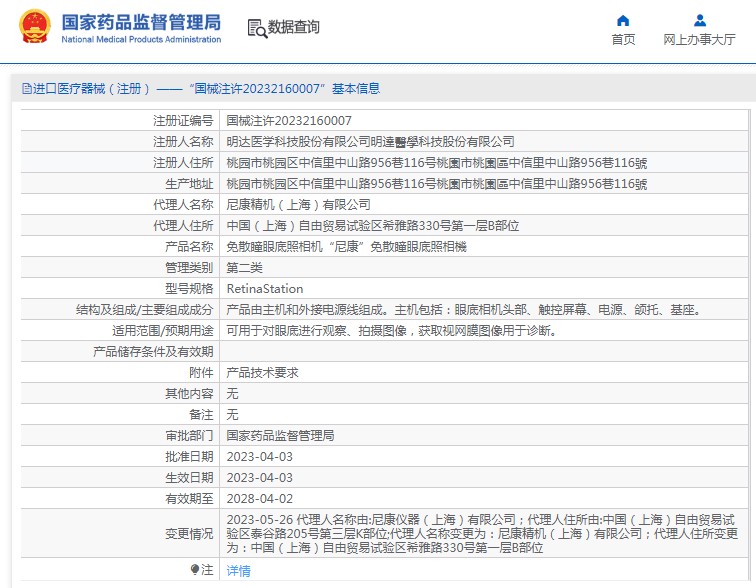Select the 注册人住所 address value

pyautogui.click(x=437, y=163)
